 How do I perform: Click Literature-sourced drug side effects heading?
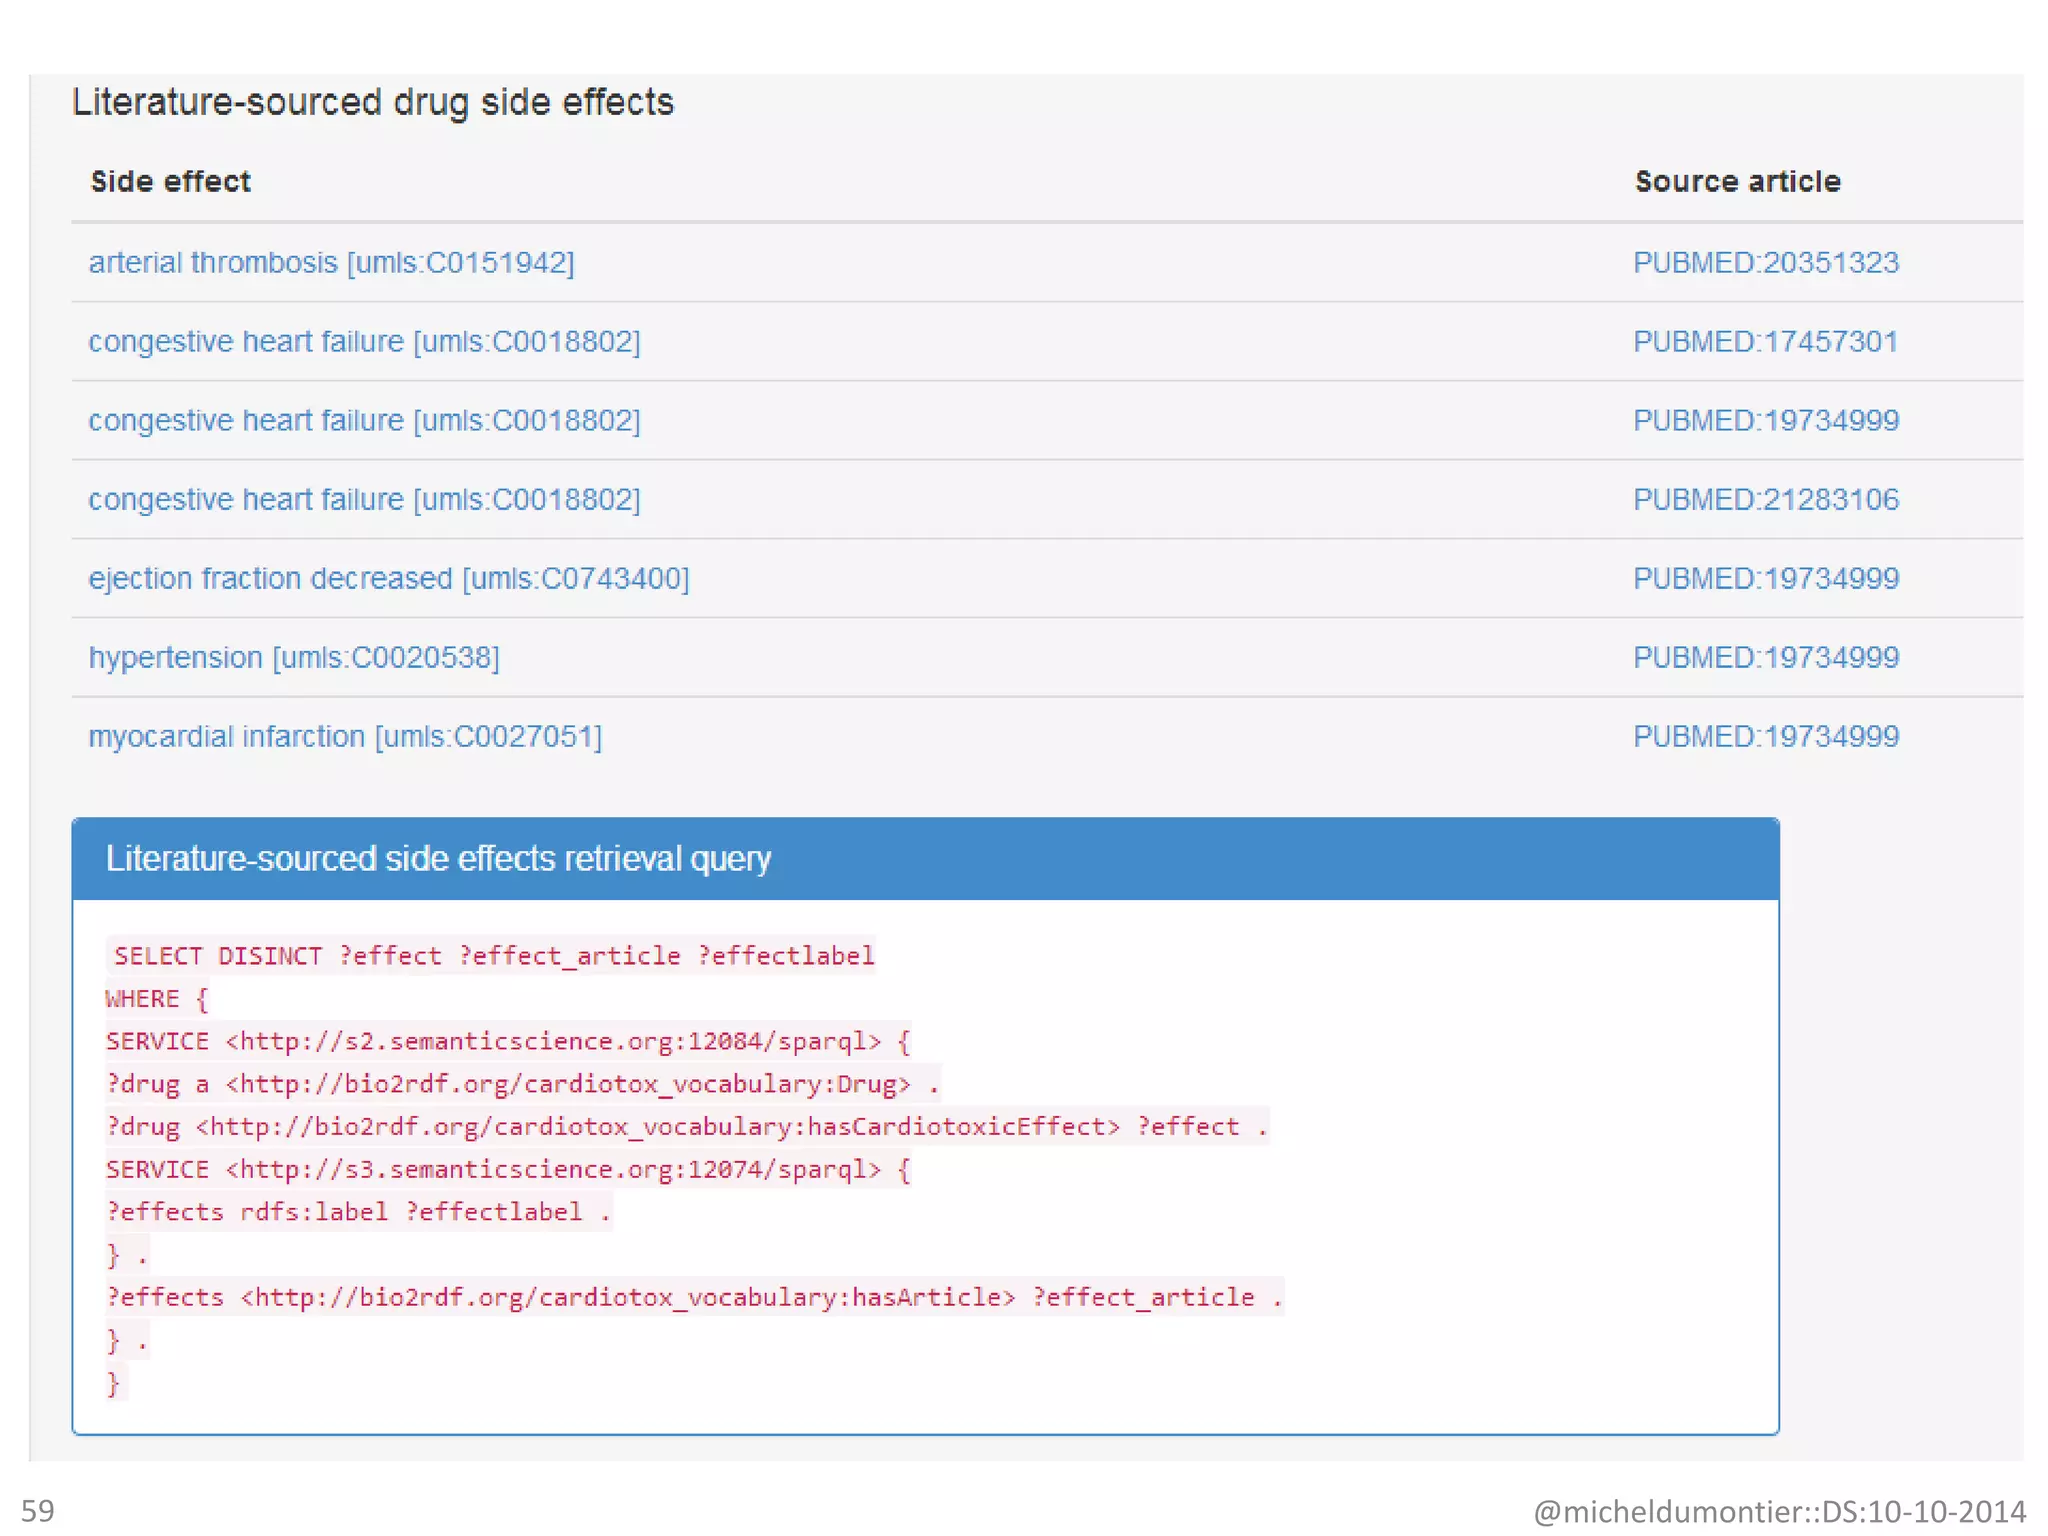pyautogui.click(x=373, y=103)
